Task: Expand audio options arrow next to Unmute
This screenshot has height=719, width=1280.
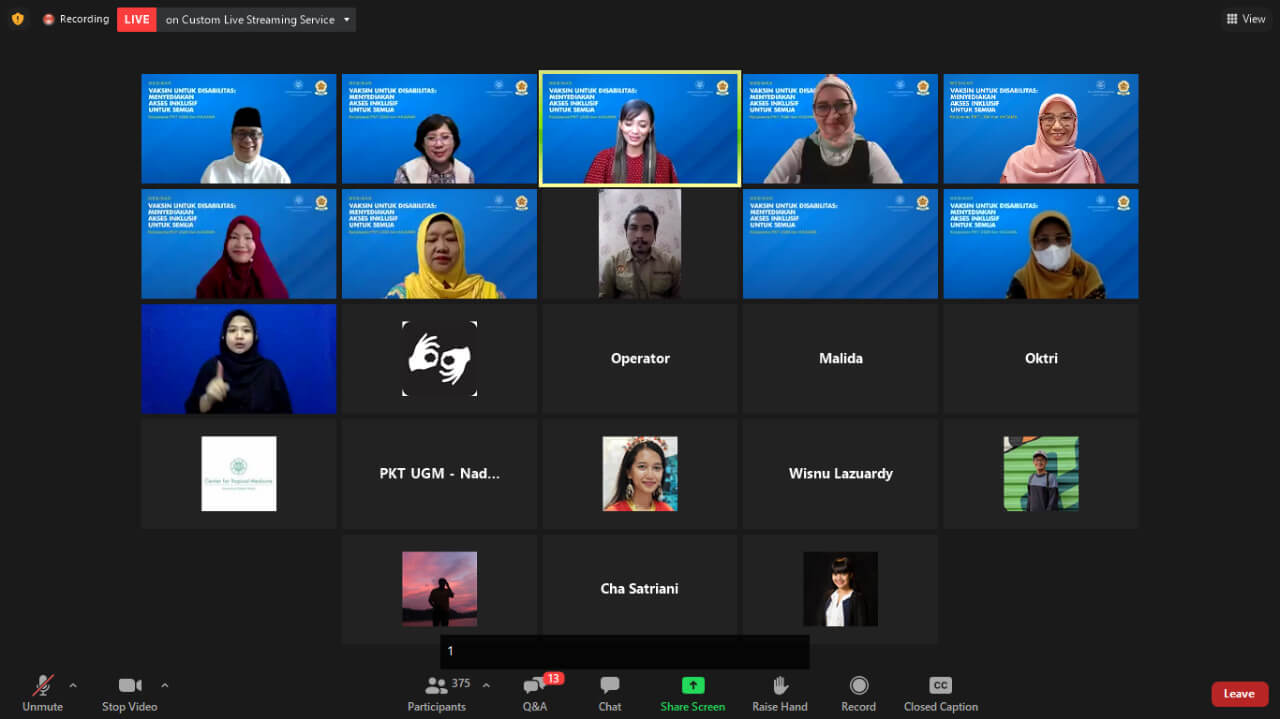Action: [x=73, y=685]
